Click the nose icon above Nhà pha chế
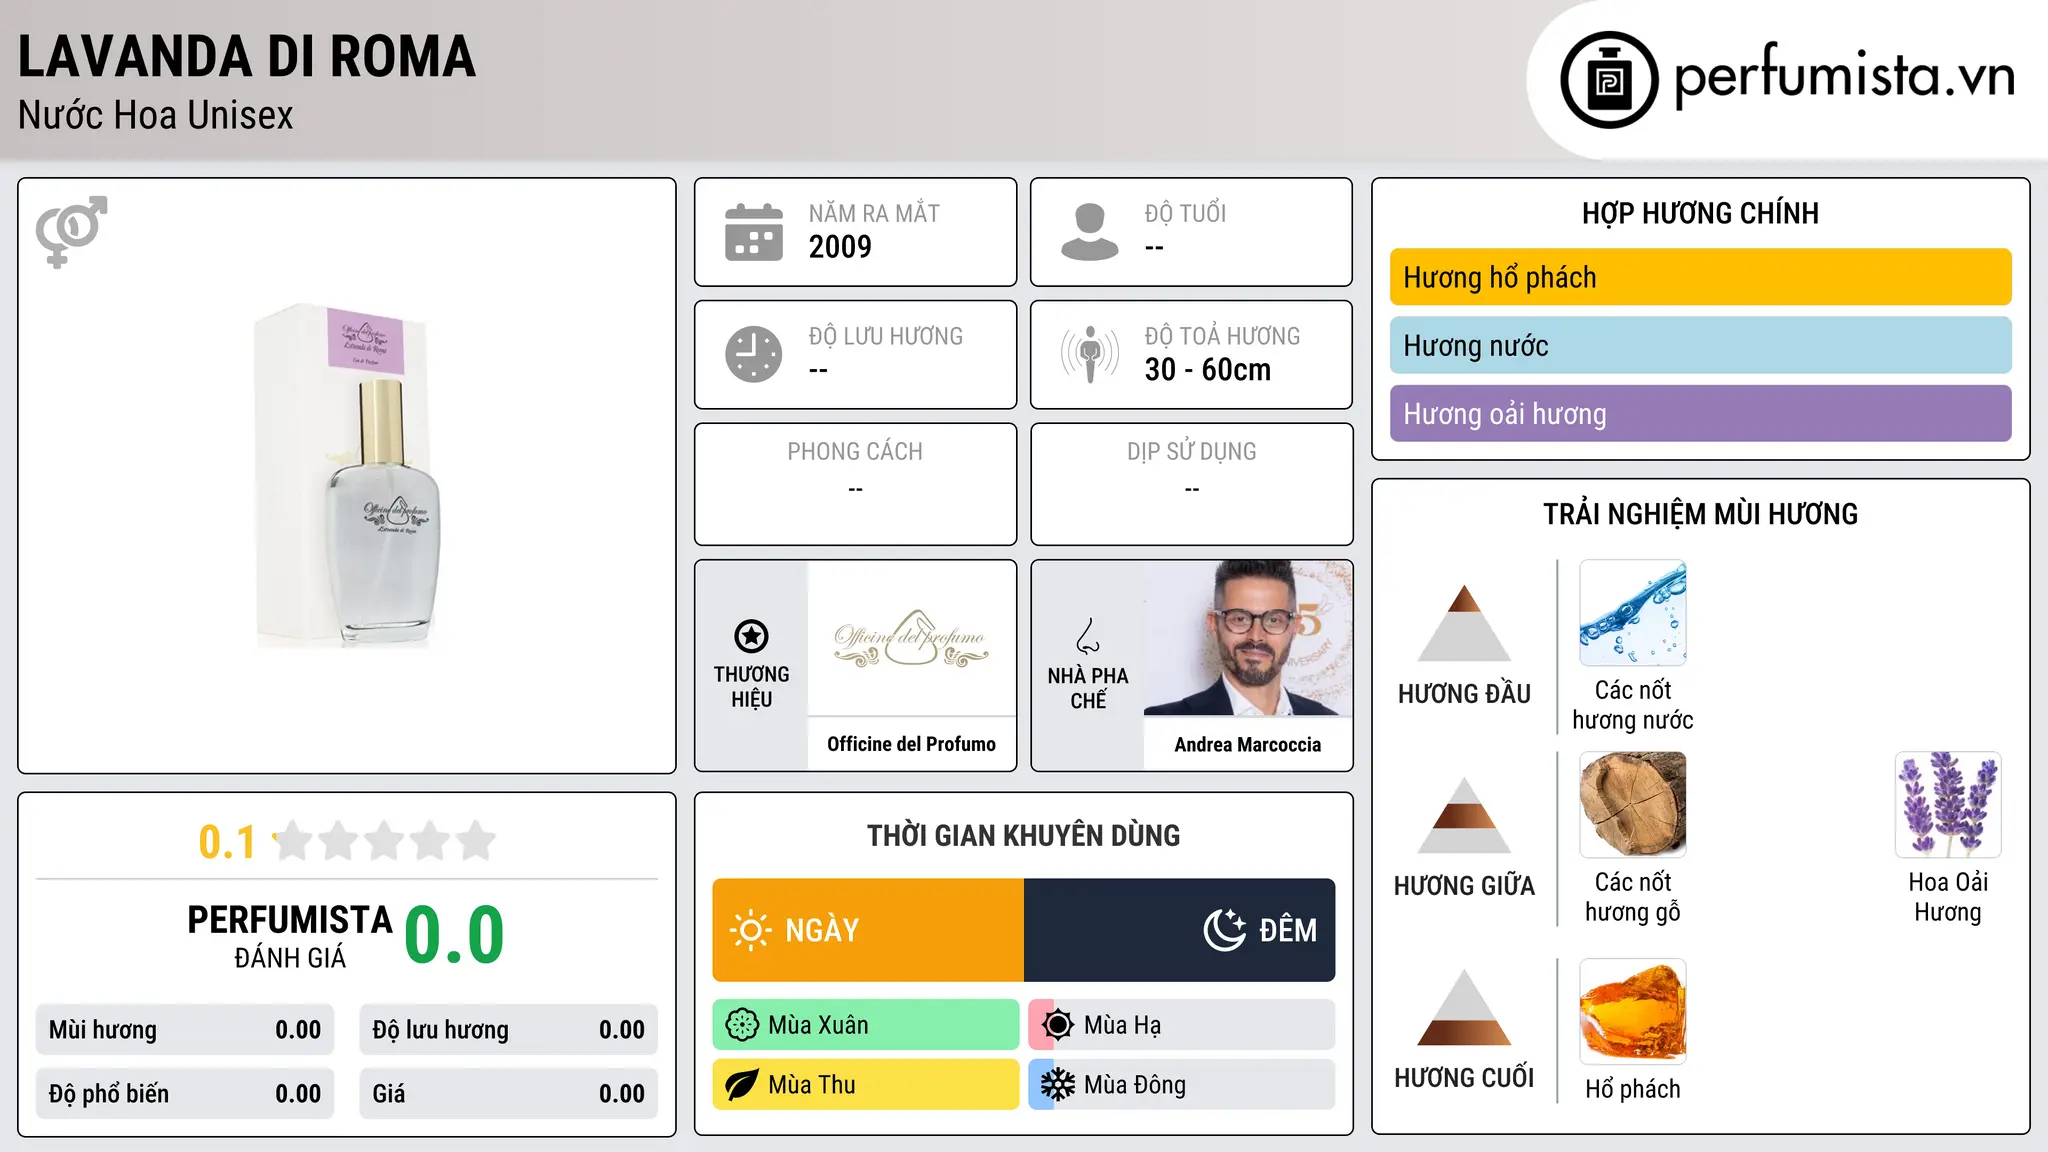The width and height of the screenshot is (2048, 1152). click(x=1088, y=636)
